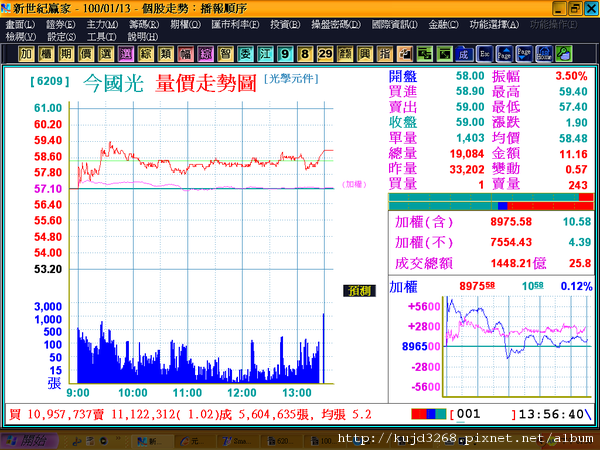The height and width of the screenshot is (450, 600).
Task: Open the 工具(T) menu
Action: pyautogui.click(x=101, y=37)
